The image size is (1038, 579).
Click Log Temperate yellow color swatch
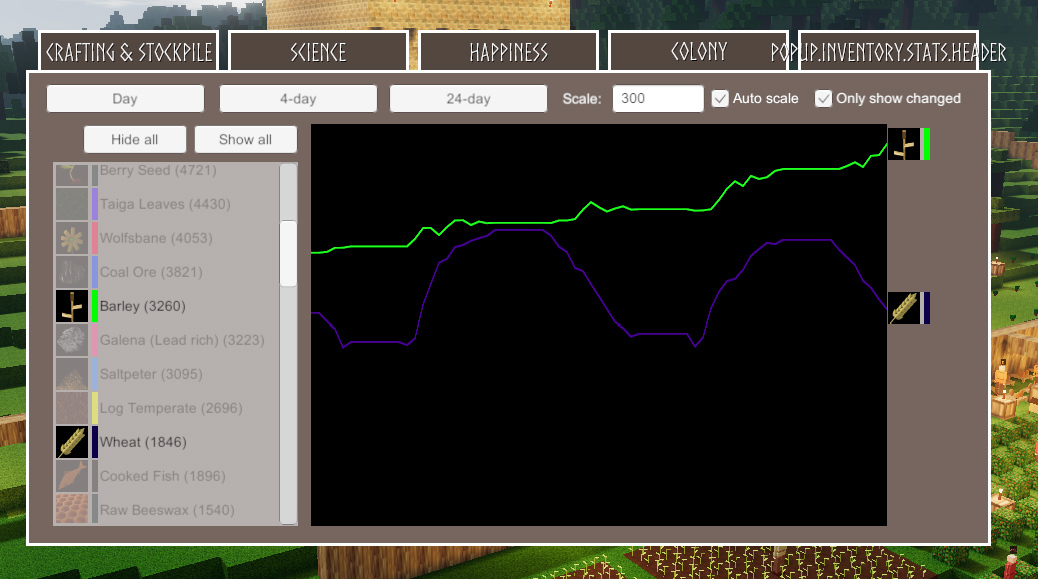tap(95, 408)
